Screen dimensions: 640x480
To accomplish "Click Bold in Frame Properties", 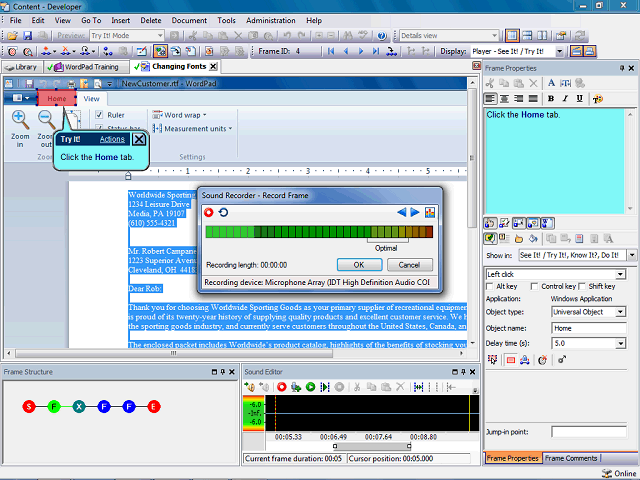I will (551, 98).
